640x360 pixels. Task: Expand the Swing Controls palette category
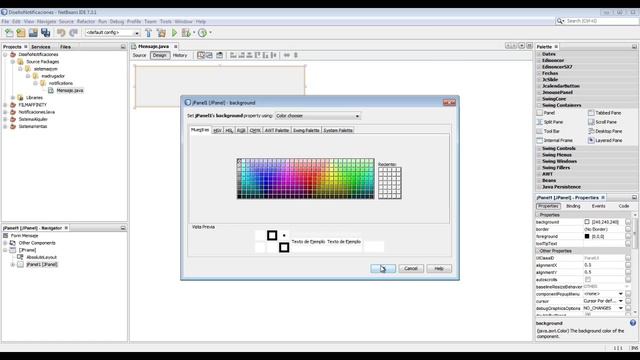539,149
